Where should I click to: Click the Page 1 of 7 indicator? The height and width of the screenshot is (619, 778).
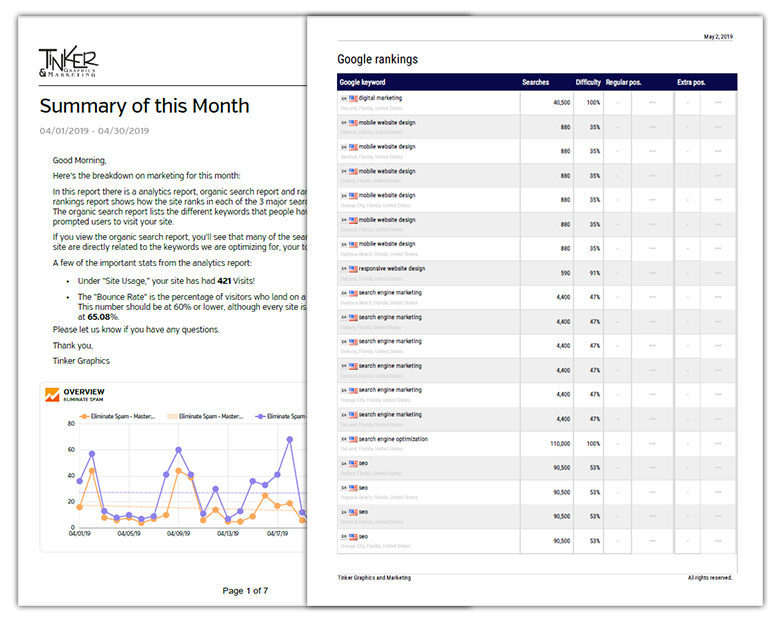coord(245,591)
